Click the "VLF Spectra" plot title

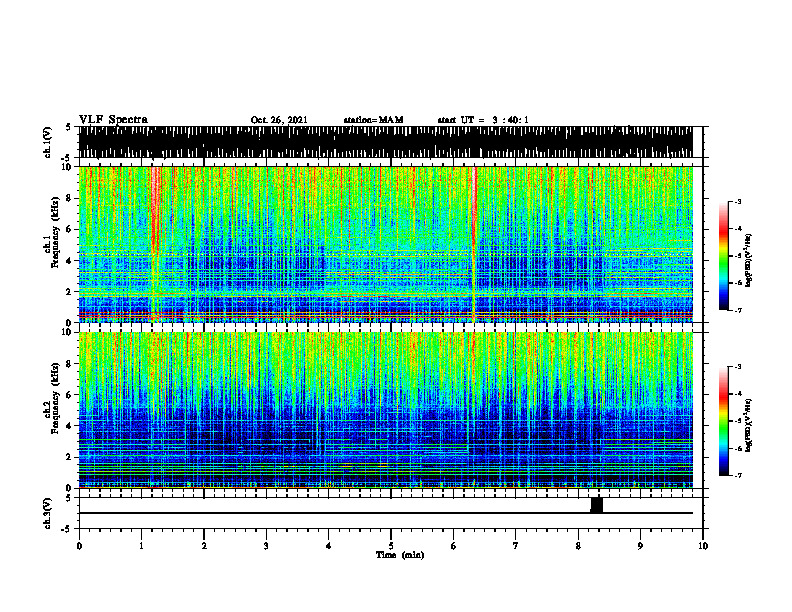(x=113, y=120)
